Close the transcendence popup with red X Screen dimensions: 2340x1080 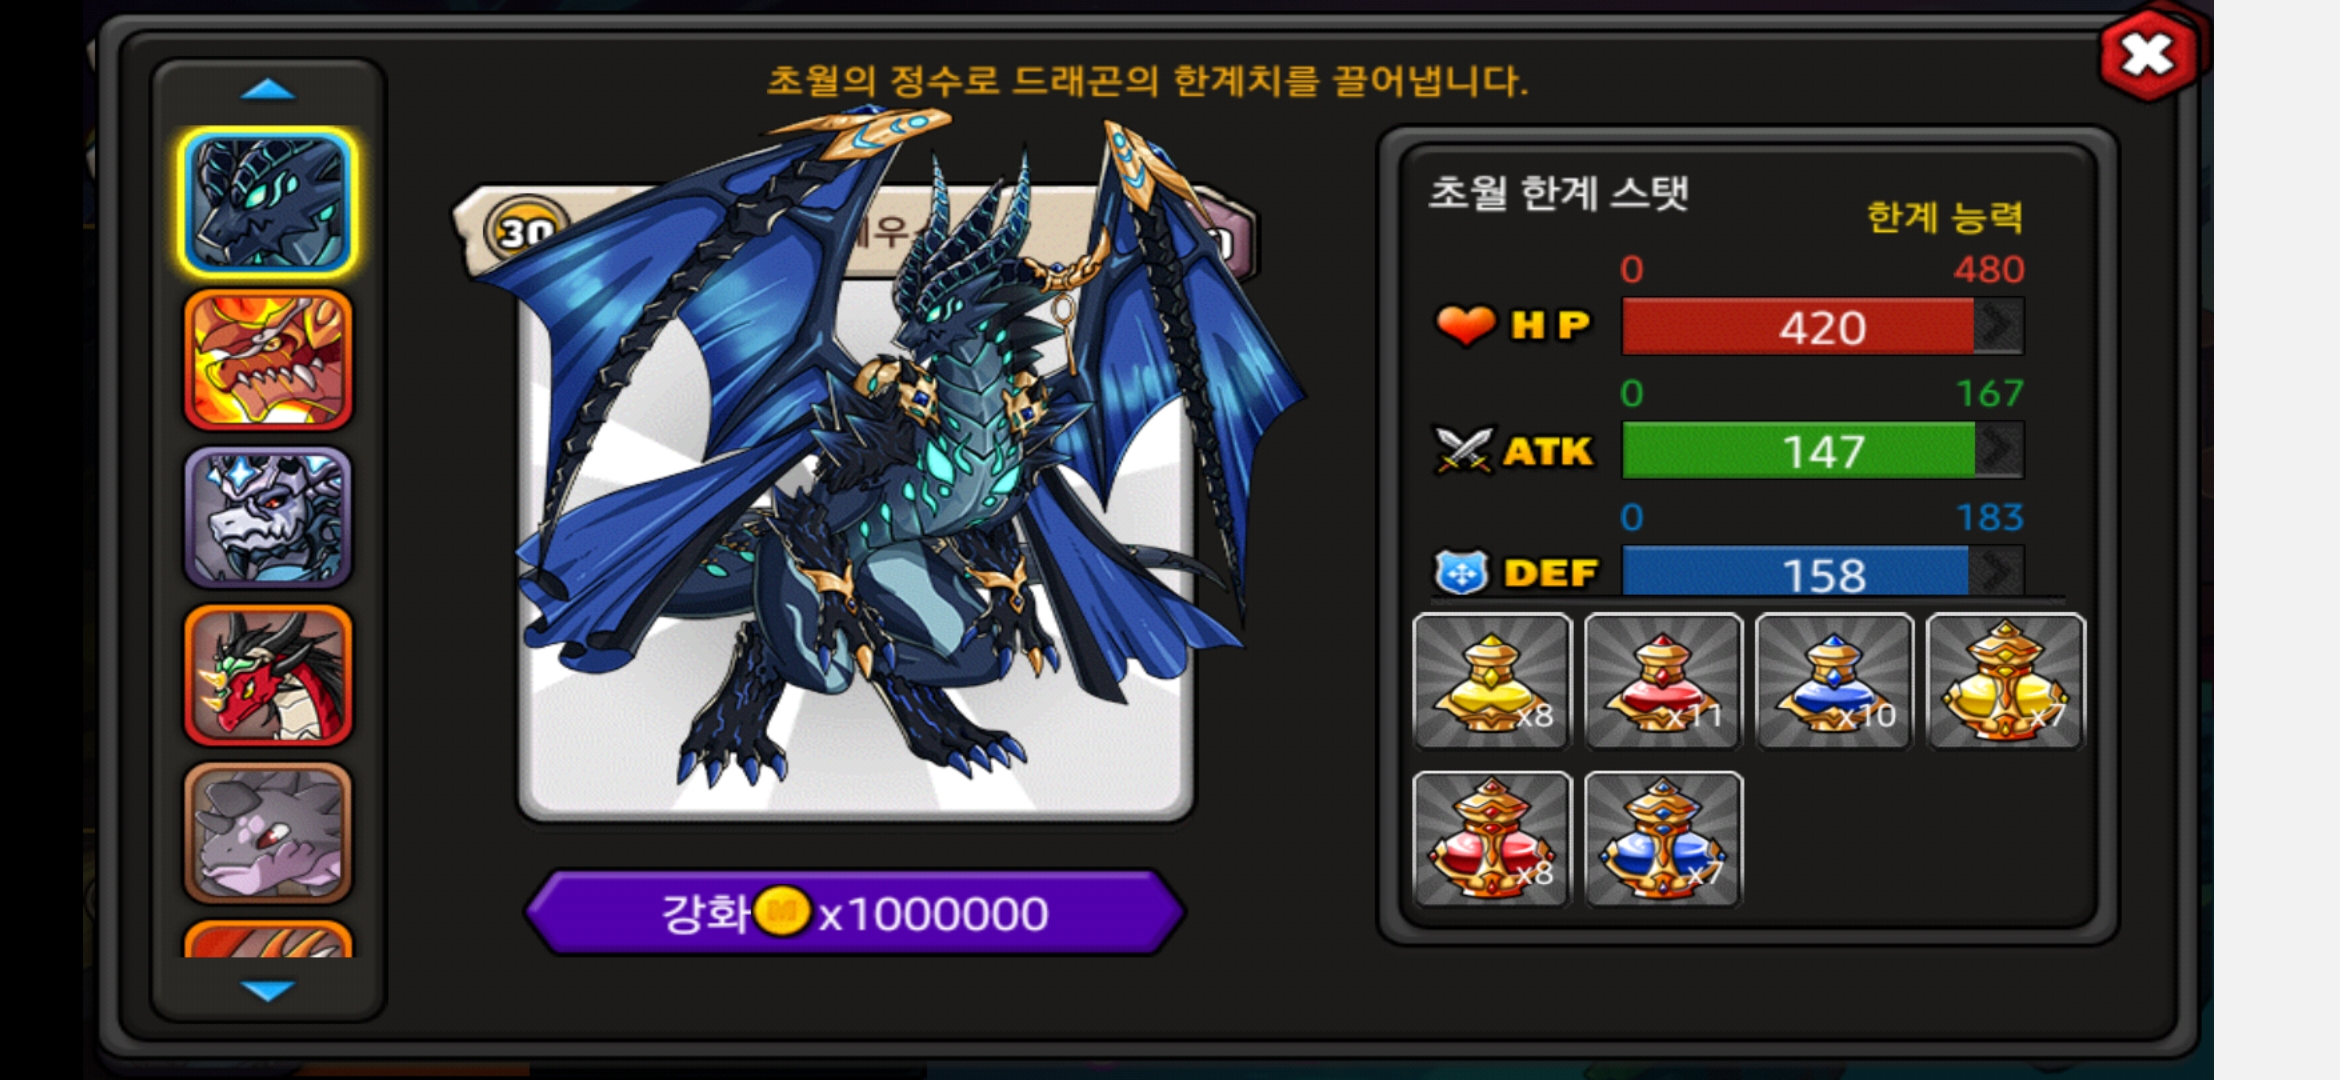[x=2149, y=55]
